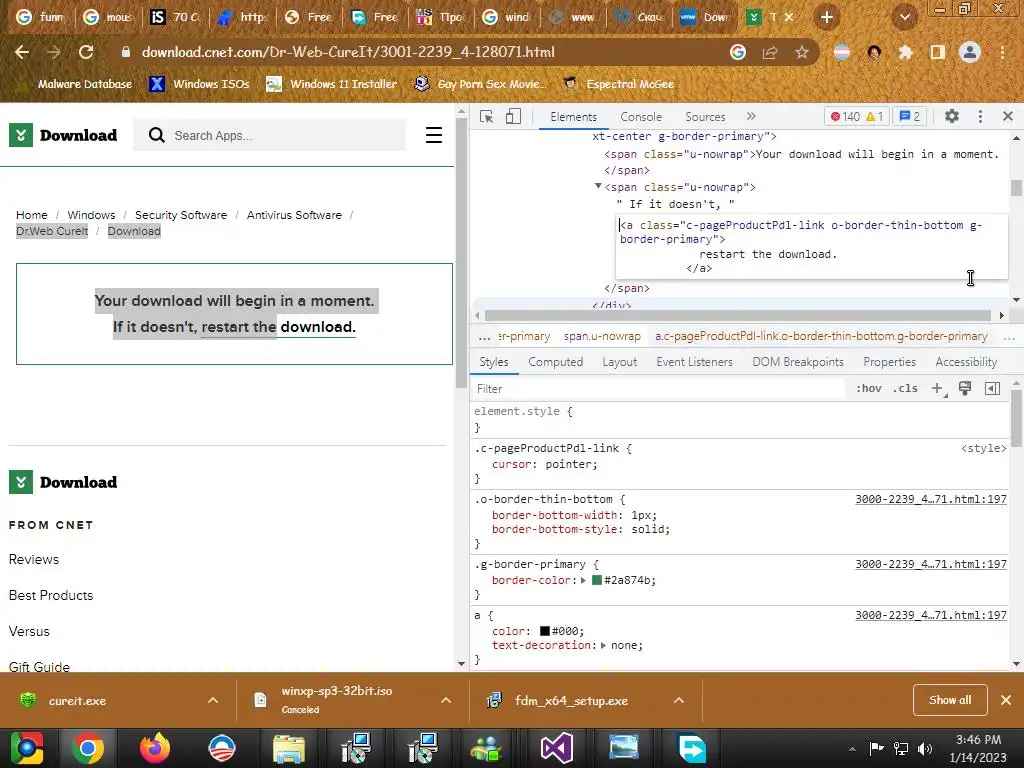Select span.u-nowrap in the breadcrumb bar
Screen dimensions: 1024x768
click(601, 336)
